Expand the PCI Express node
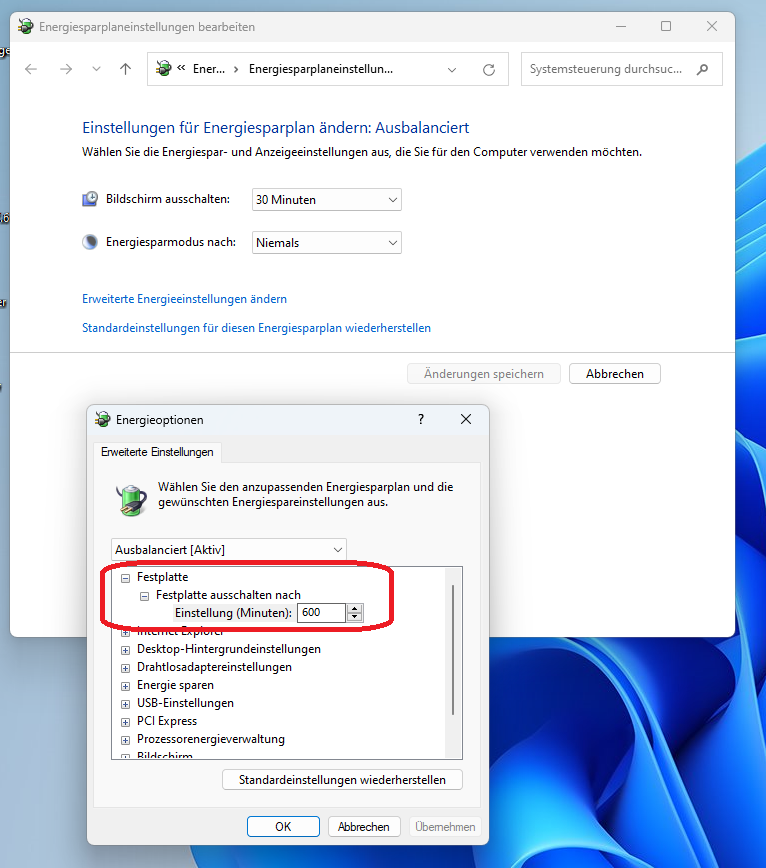The width and height of the screenshot is (766, 868). click(126, 722)
